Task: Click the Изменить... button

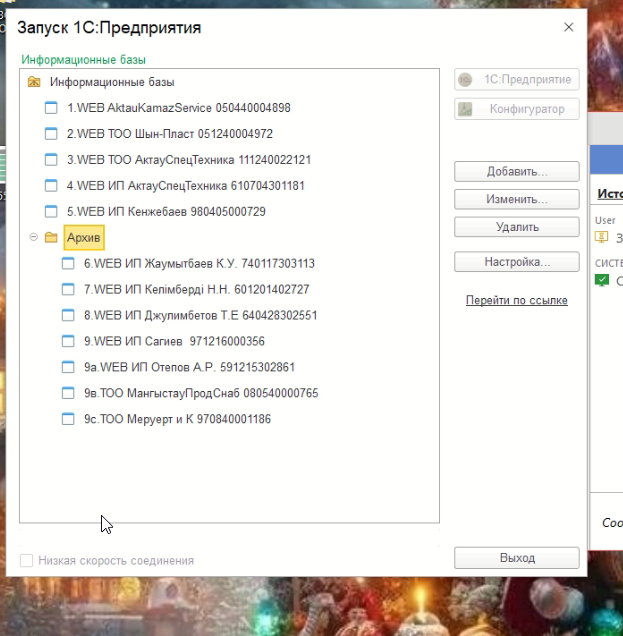Action: pos(517,199)
